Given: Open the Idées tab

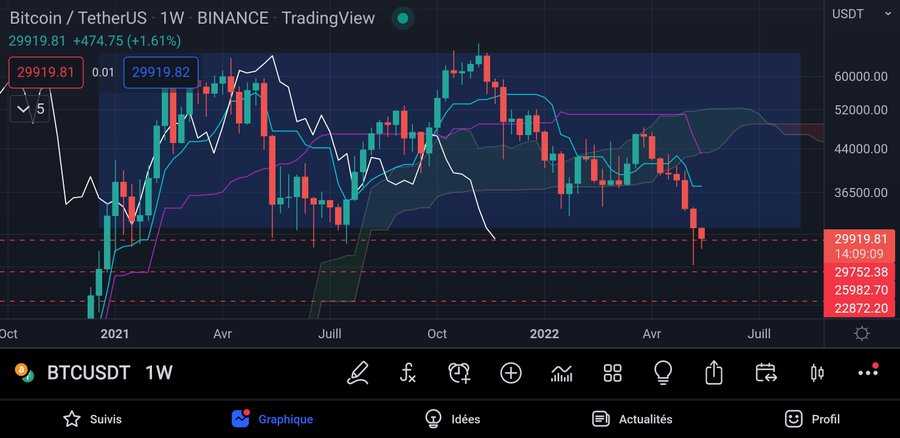Looking at the screenshot, I should coord(452,419).
